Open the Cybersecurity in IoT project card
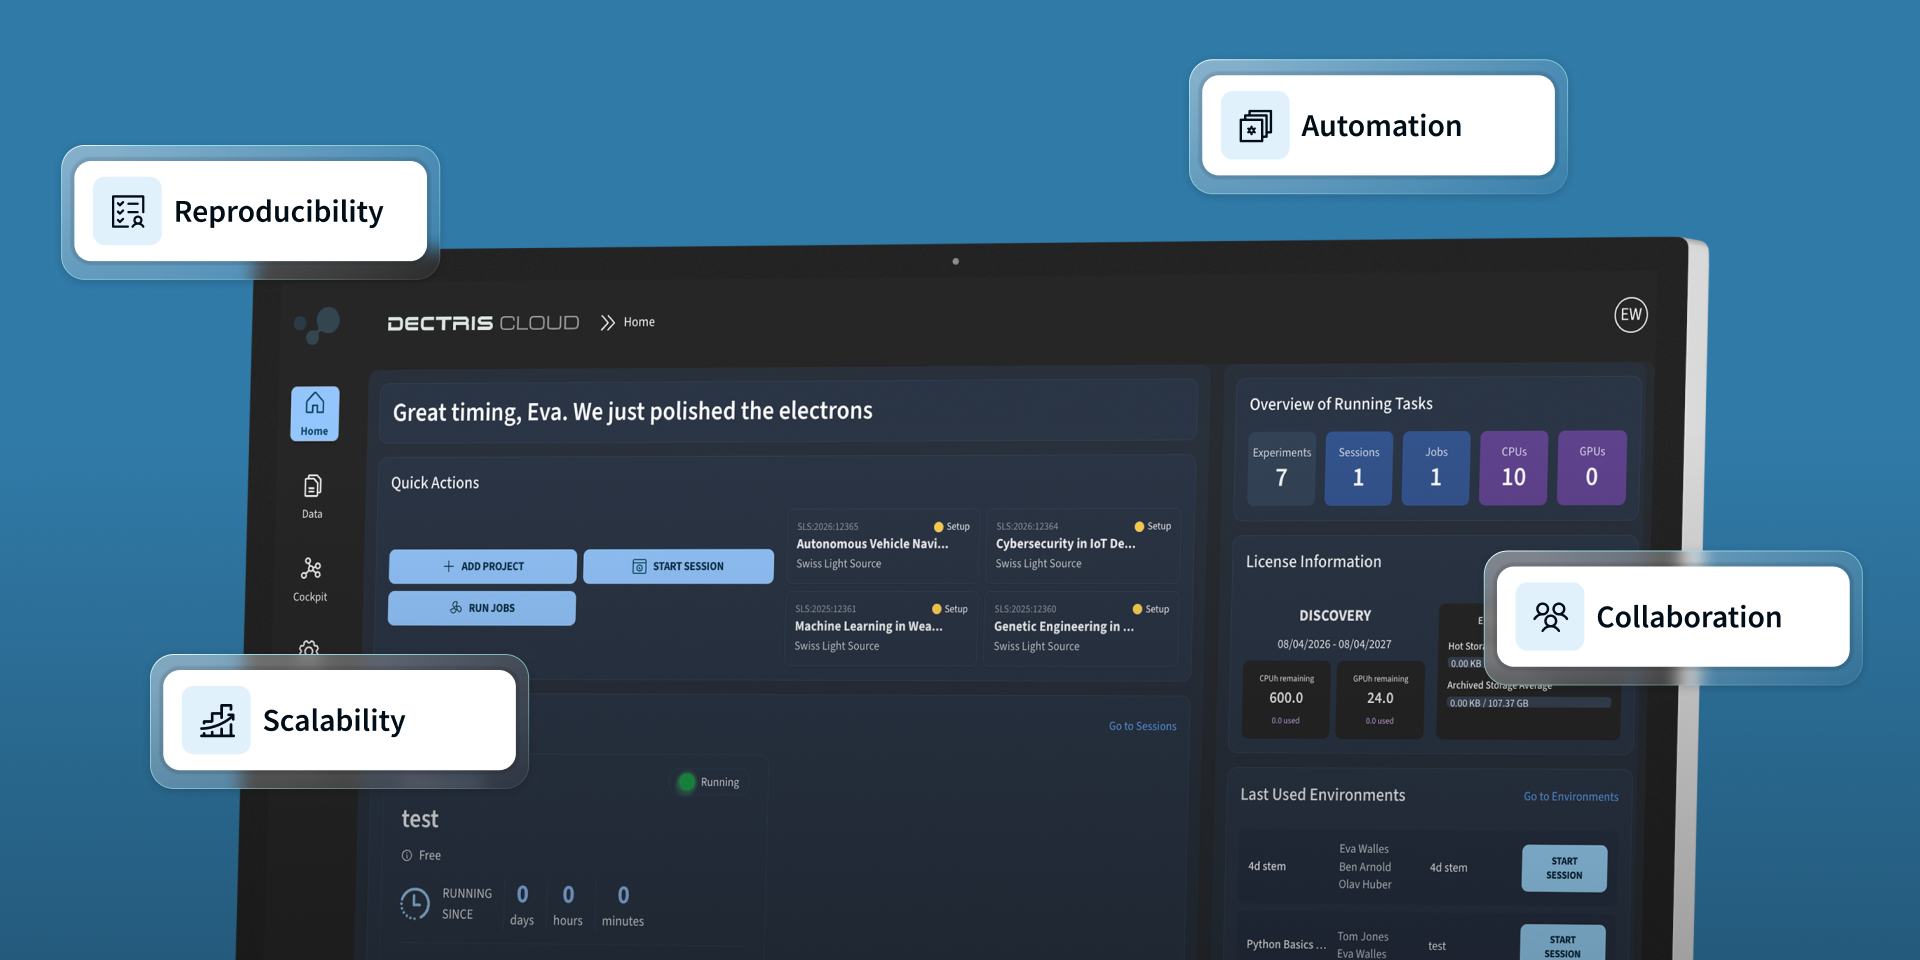 [1083, 546]
